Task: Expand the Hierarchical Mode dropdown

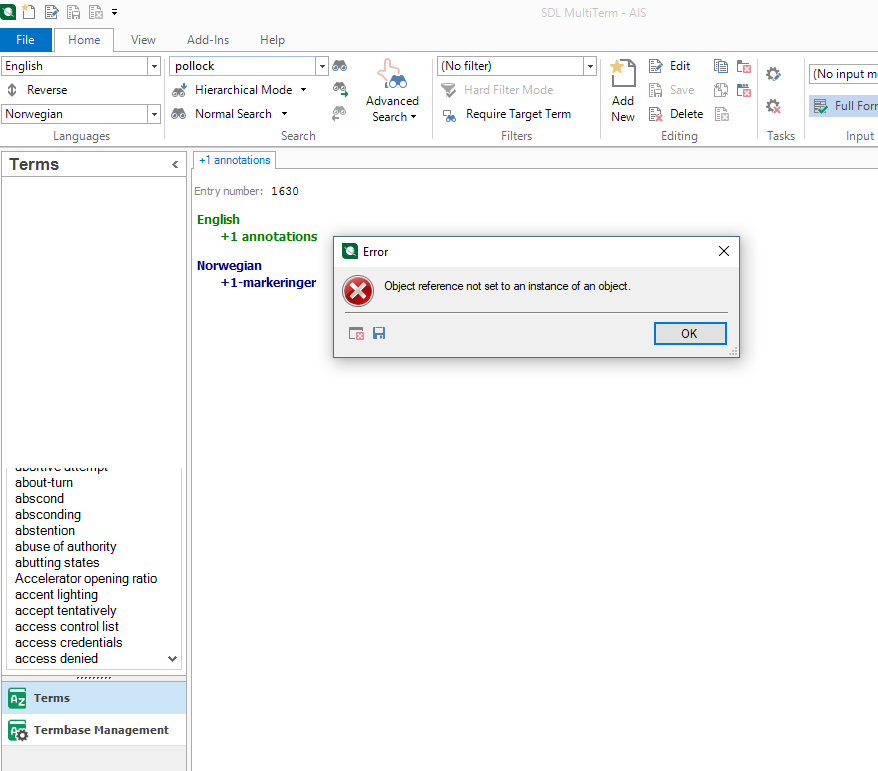Action: coord(303,90)
